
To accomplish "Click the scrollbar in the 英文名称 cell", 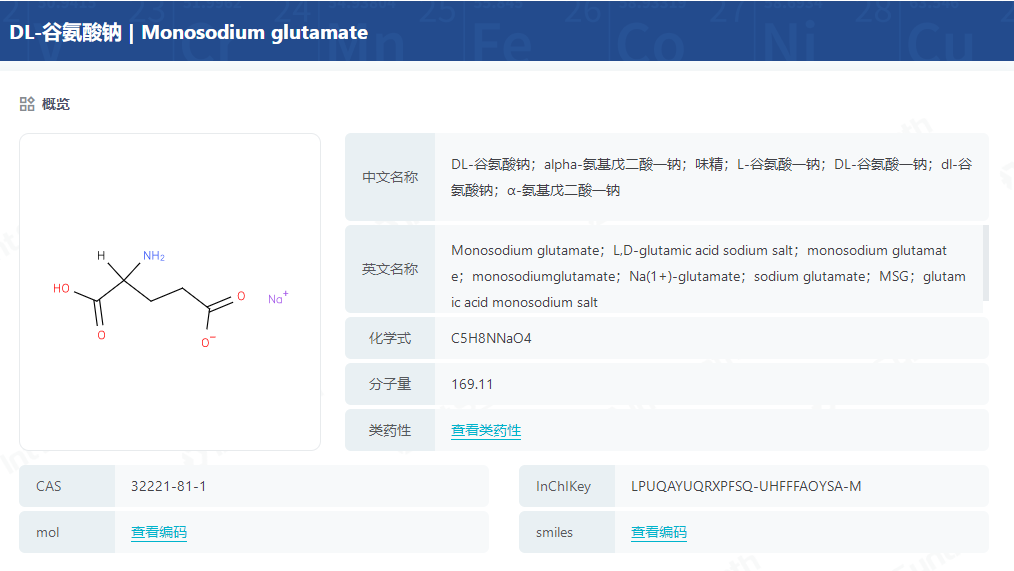I will 986,262.
